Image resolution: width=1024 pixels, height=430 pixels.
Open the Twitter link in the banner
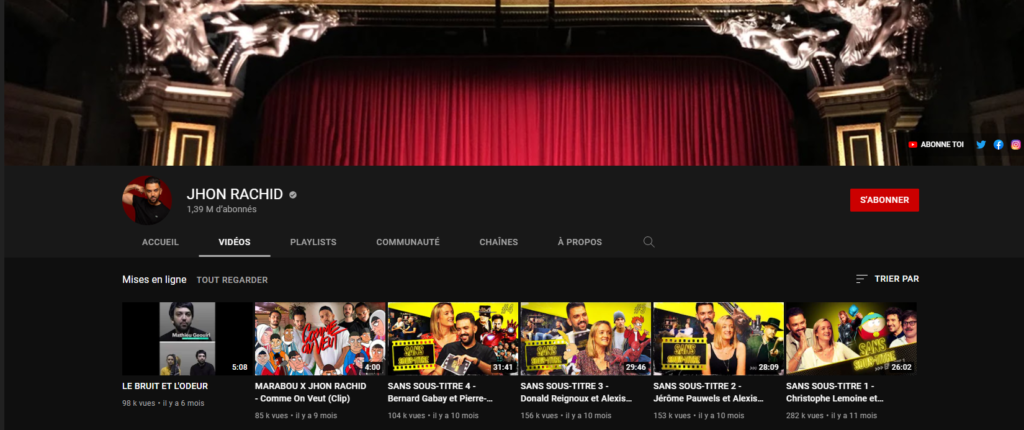click(981, 144)
